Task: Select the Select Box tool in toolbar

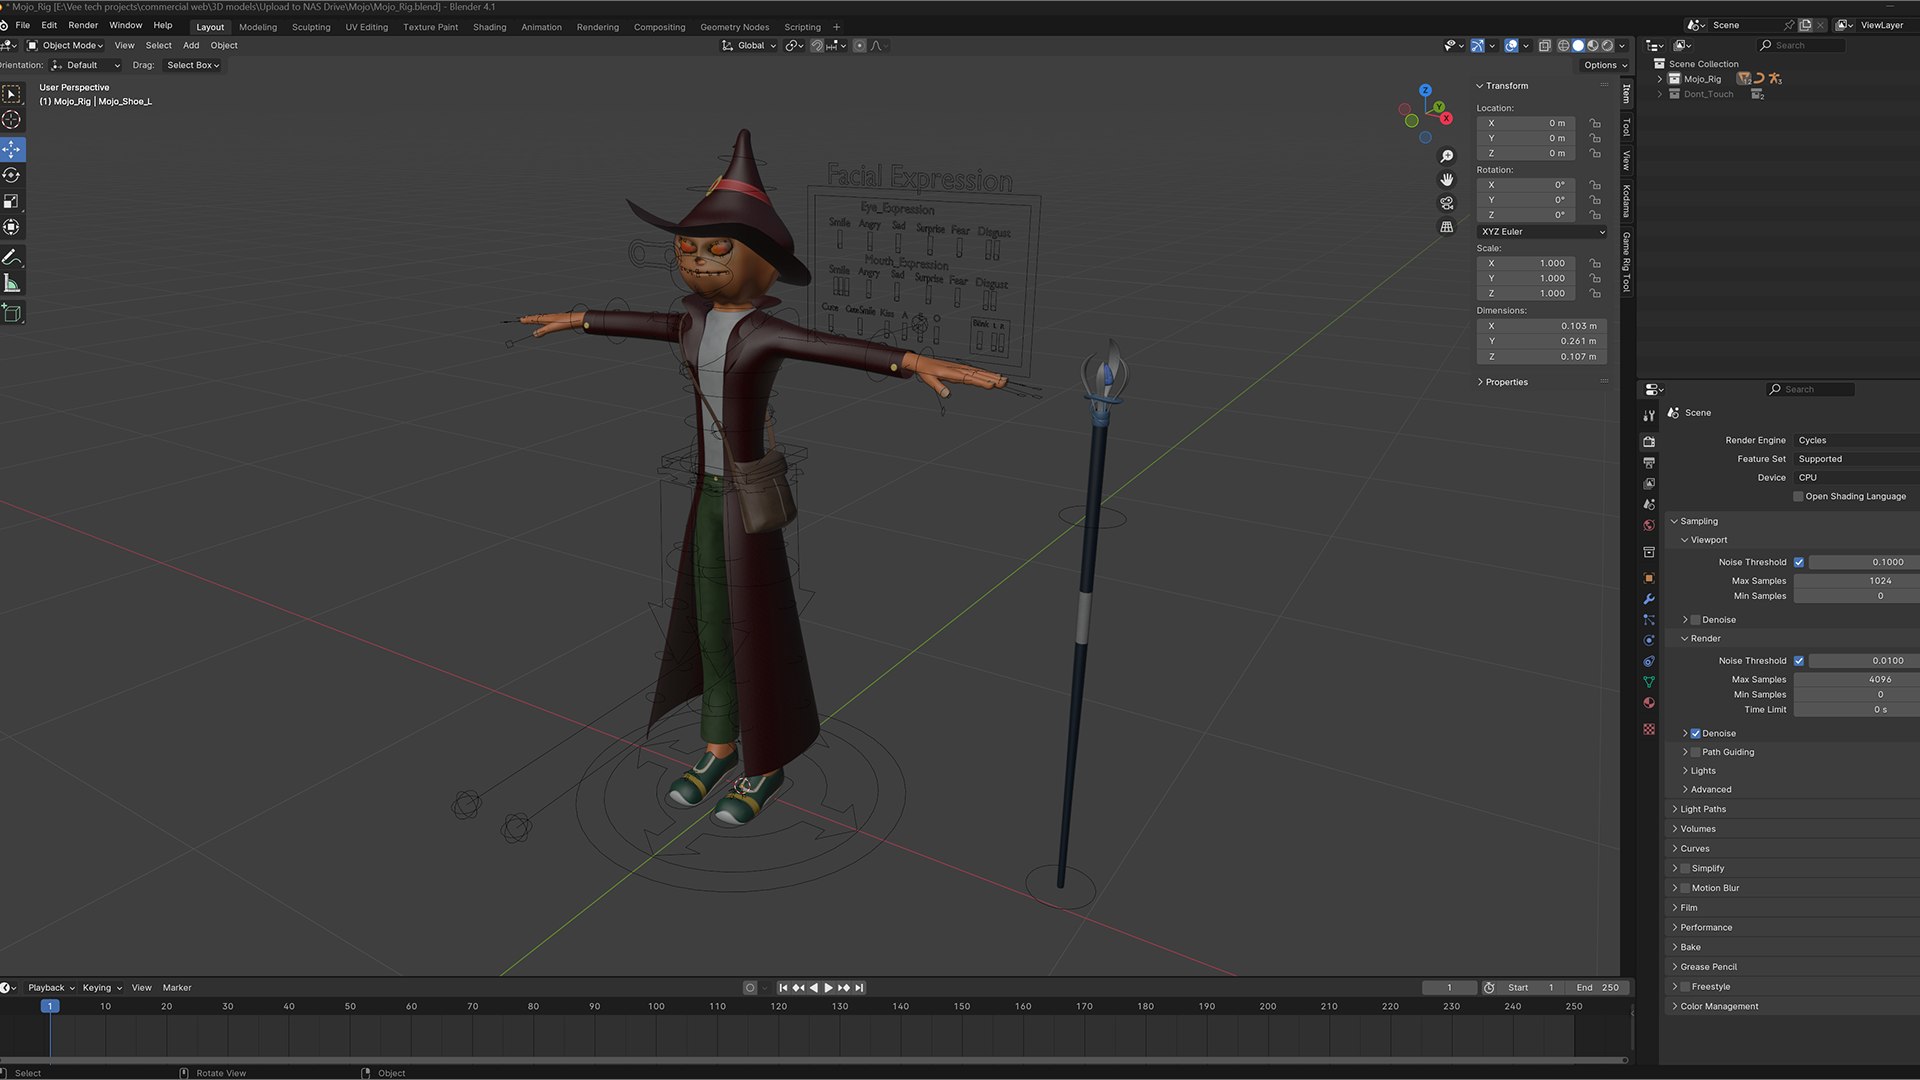Action: click(12, 94)
